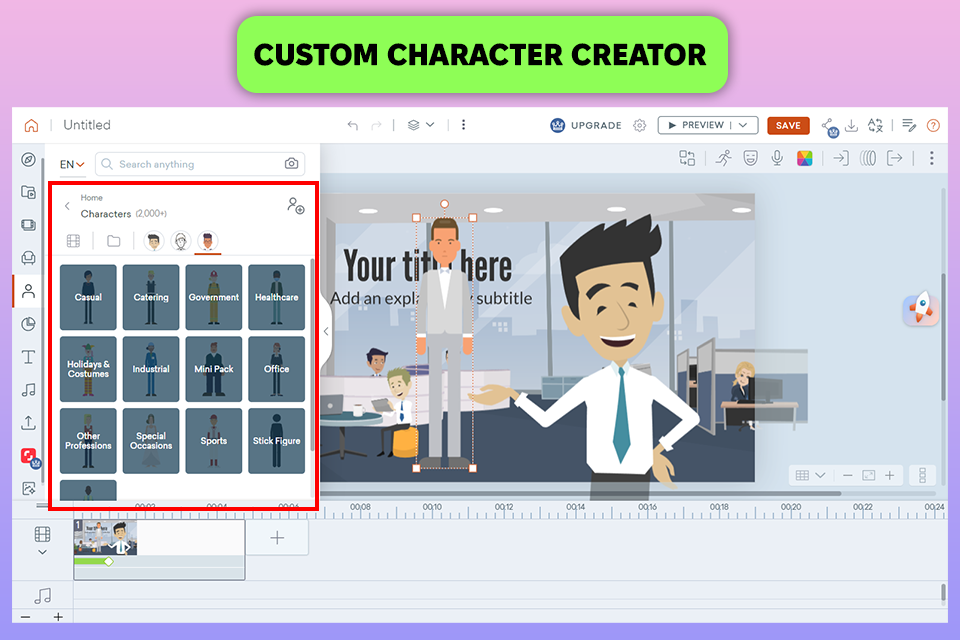
Task: Undo the last action
Action: (x=353, y=126)
